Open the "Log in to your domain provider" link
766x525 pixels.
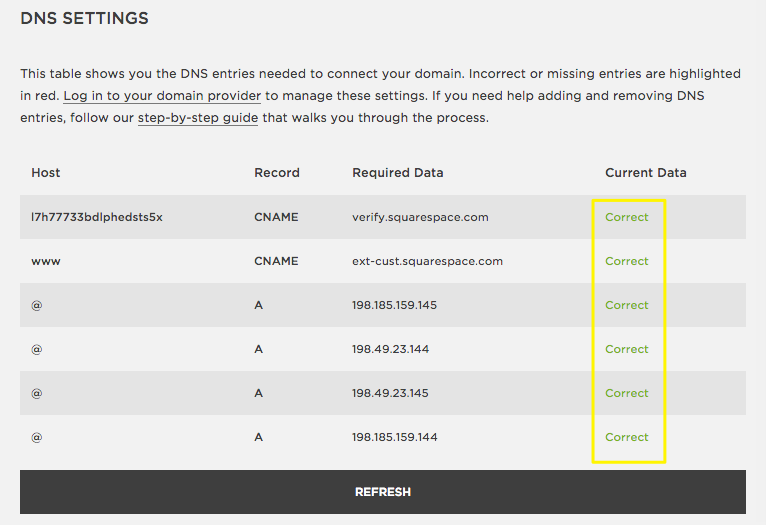click(162, 96)
